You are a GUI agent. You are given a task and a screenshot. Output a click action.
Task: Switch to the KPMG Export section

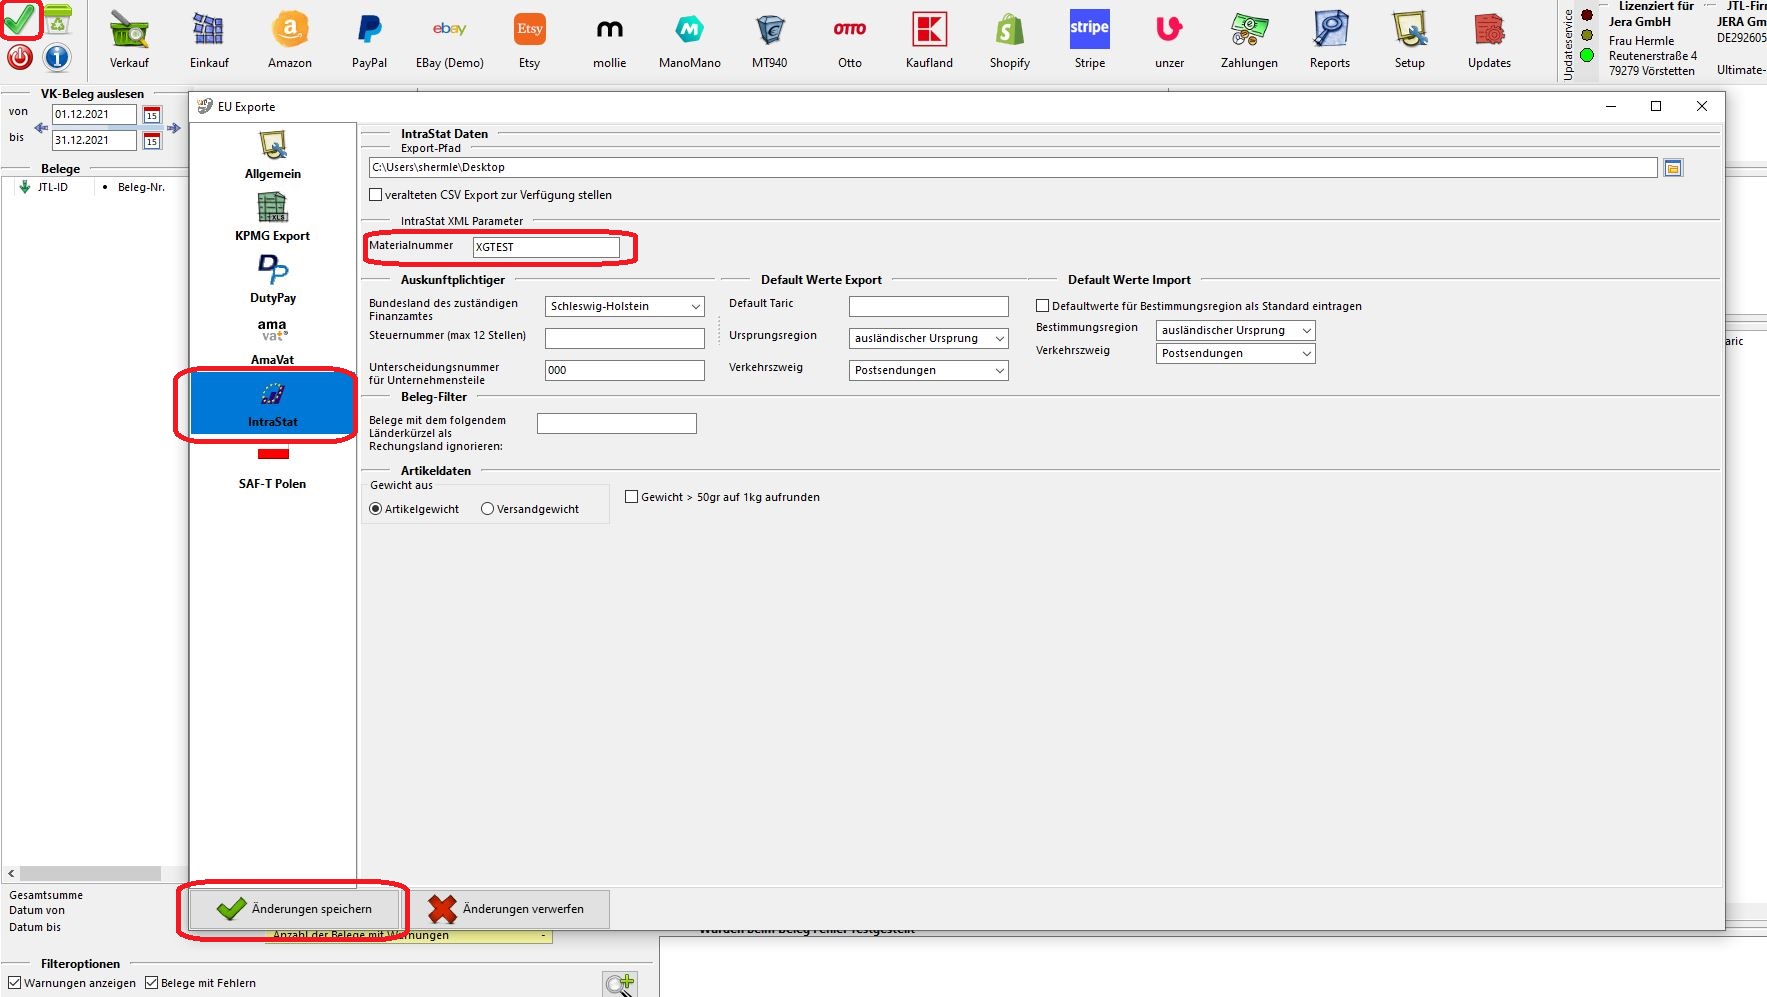pyautogui.click(x=272, y=217)
